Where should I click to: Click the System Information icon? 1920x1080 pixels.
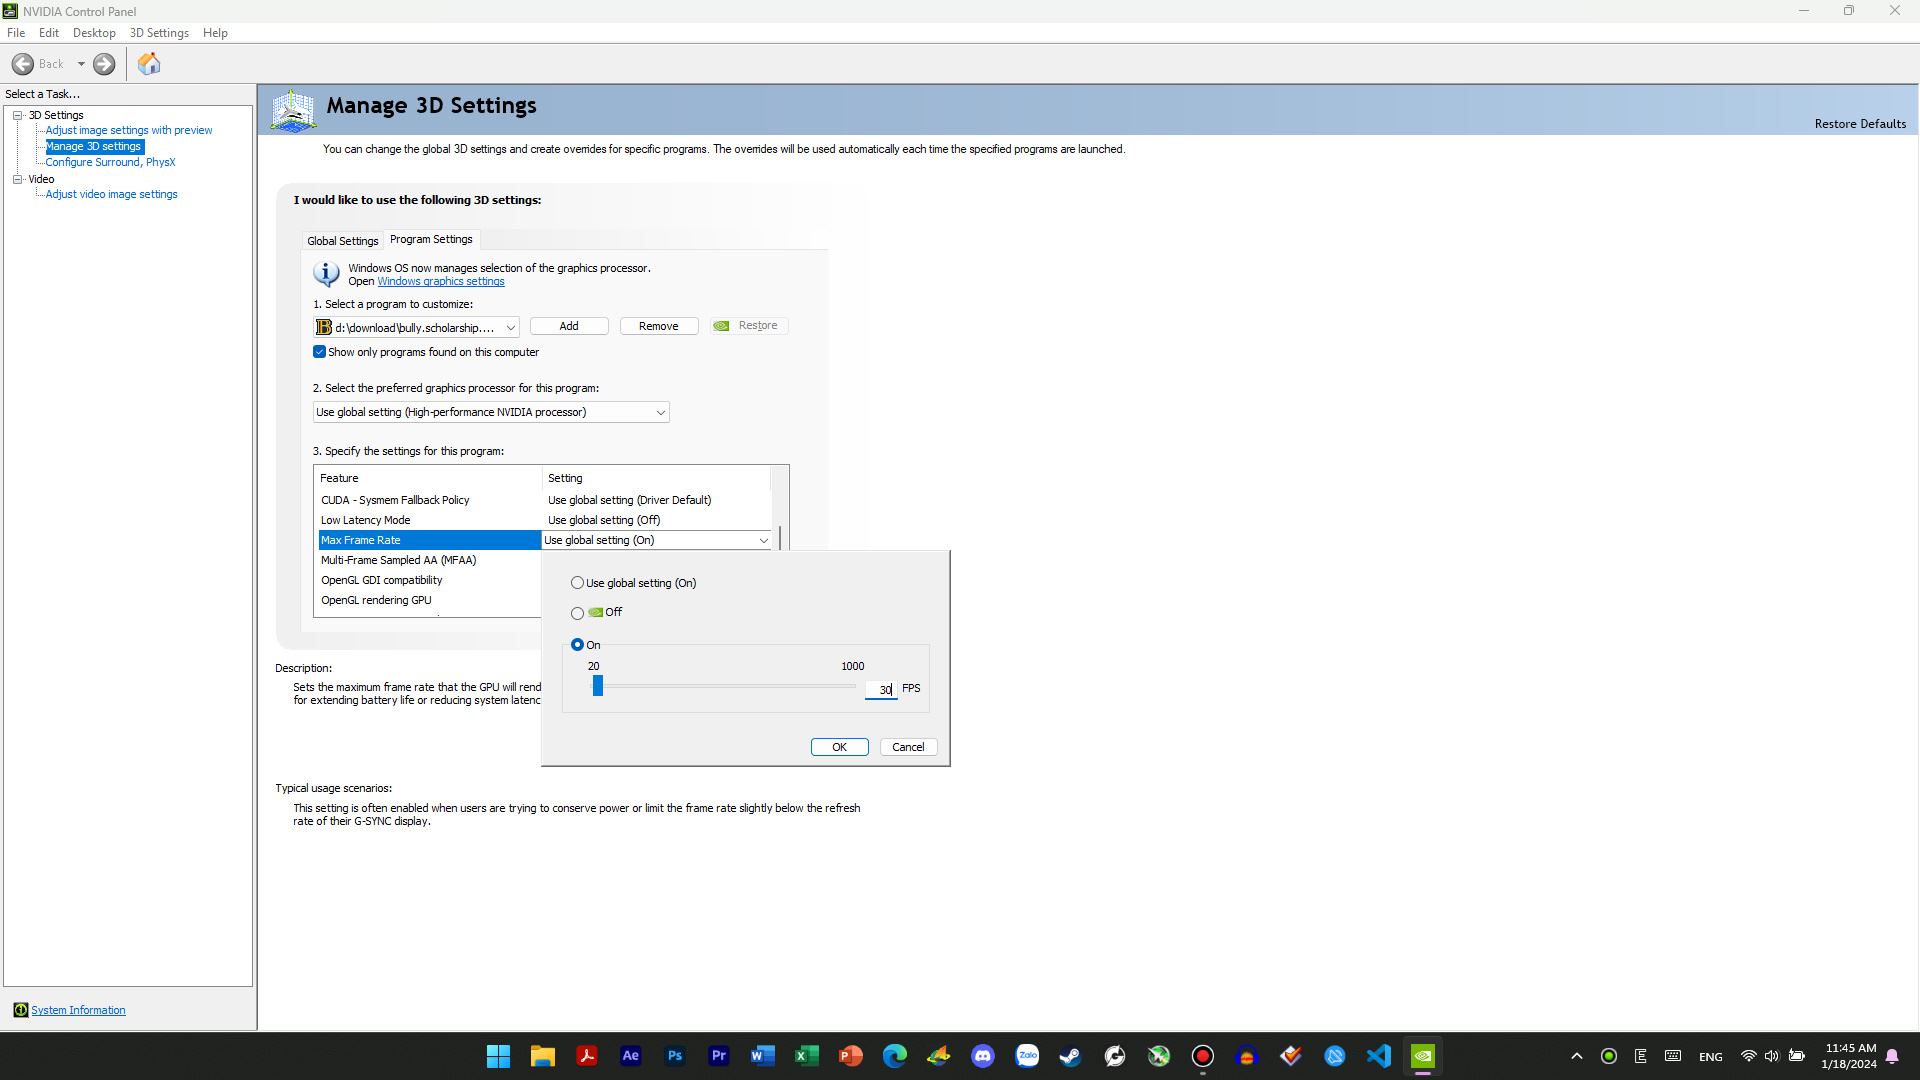(x=20, y=1010)
